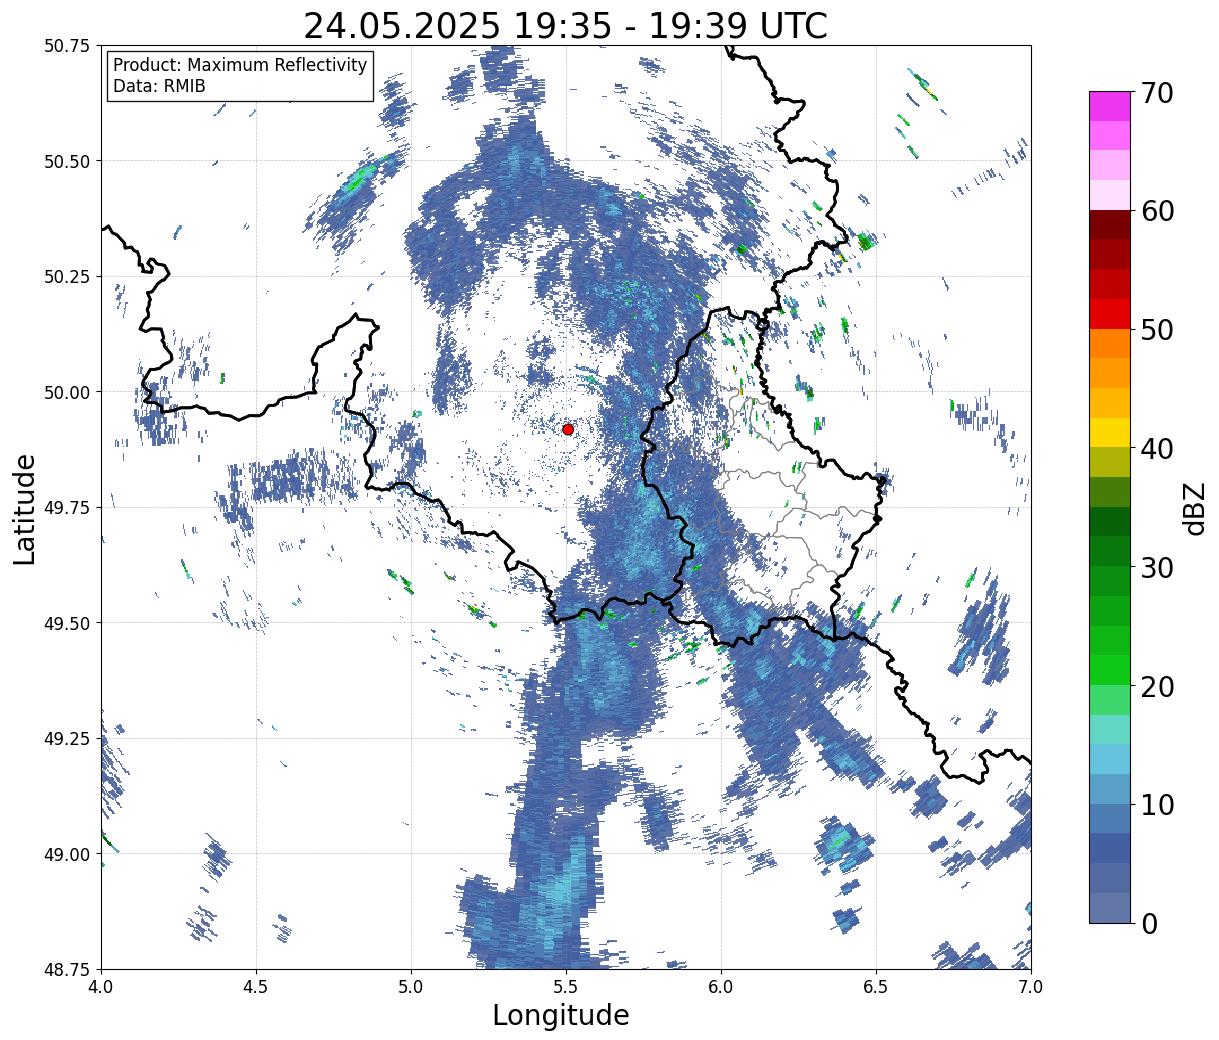Click latitude tick label 49.25
1219x1040 pixels.
click(66, 739)
